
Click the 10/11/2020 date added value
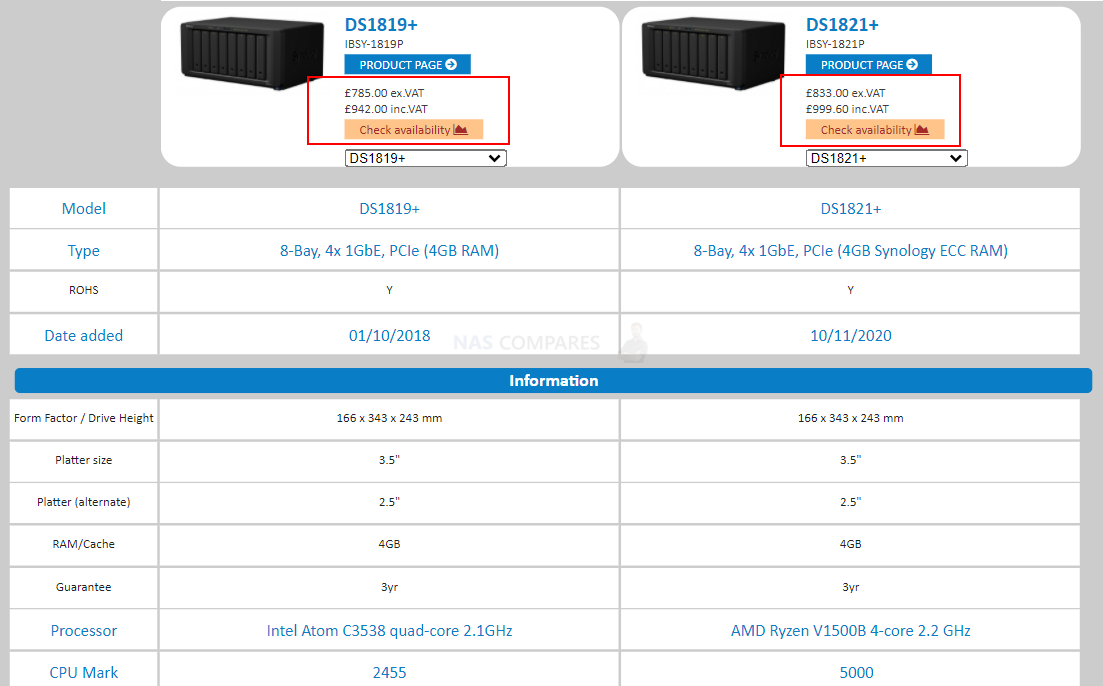pos(850,336)
